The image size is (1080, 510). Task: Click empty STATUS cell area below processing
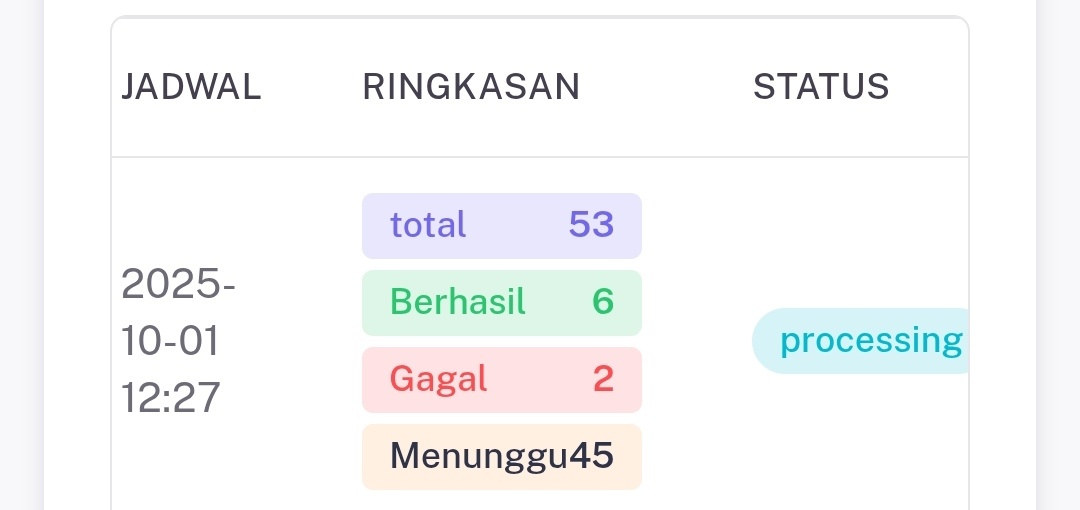[860, 440]
